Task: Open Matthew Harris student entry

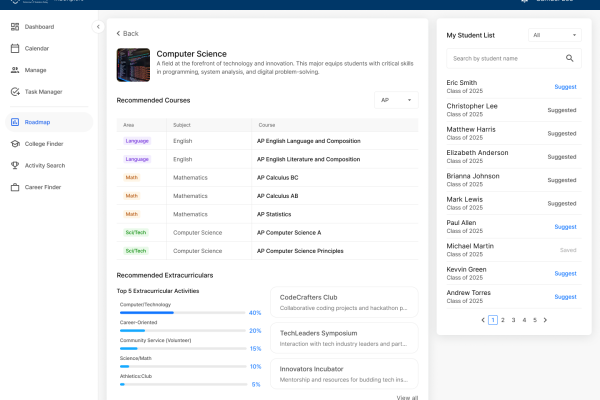Action: 514,133
